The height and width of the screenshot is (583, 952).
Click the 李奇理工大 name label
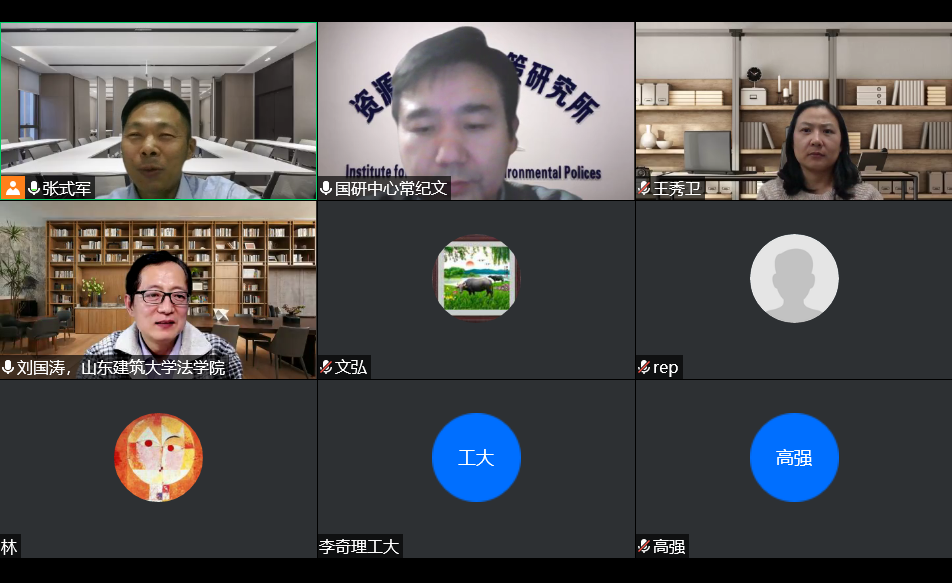click(x=359, y=546)
